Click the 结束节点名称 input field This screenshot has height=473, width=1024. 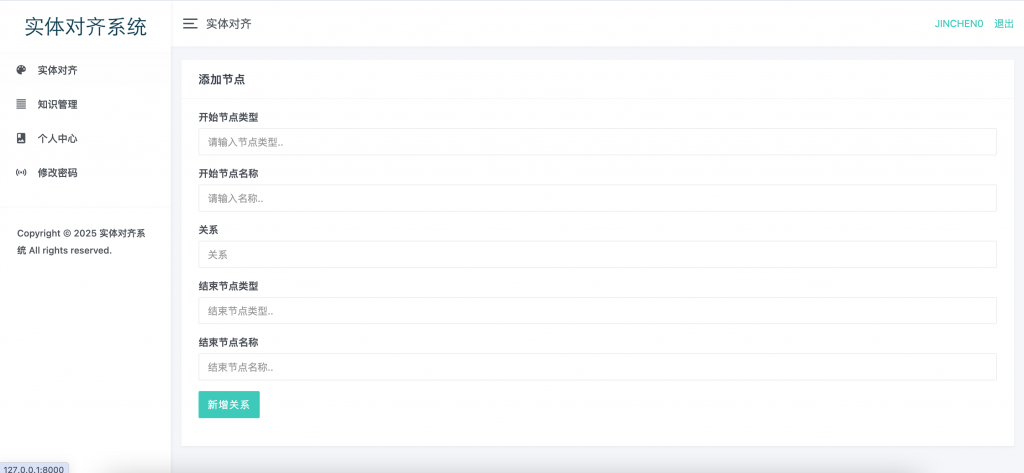597,367
